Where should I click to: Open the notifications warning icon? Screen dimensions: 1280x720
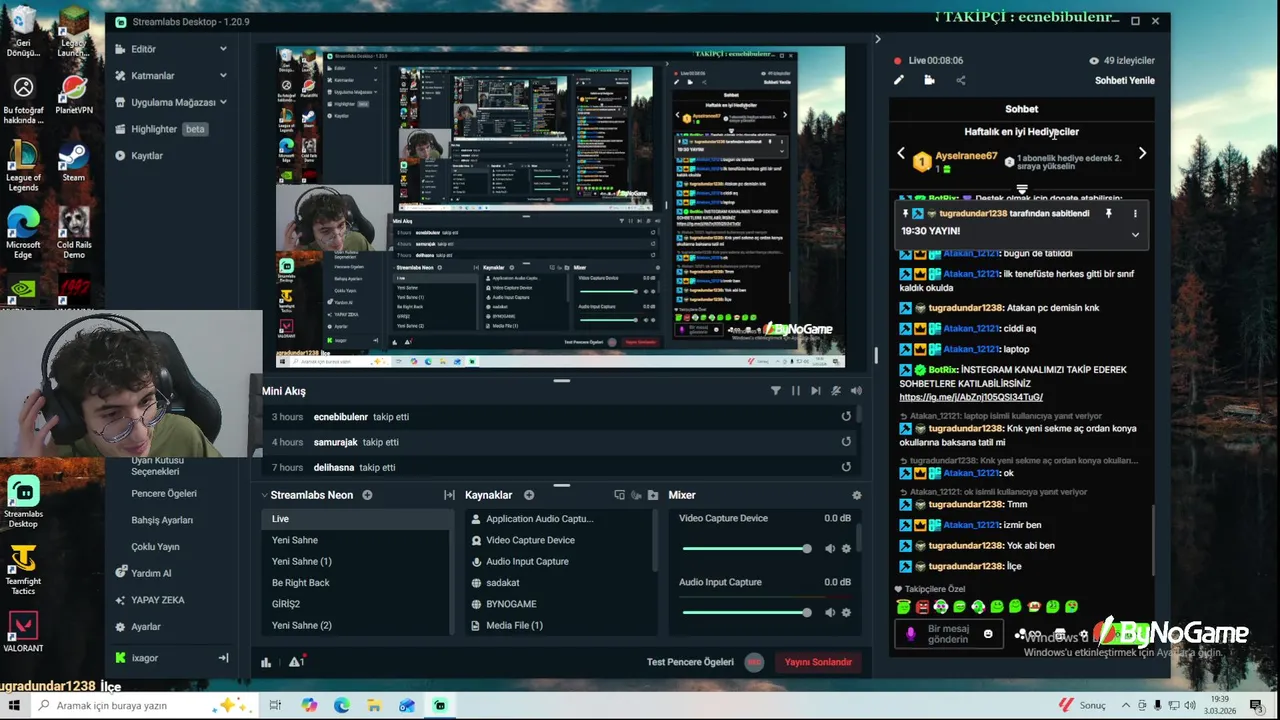click(x=296, y=662)
